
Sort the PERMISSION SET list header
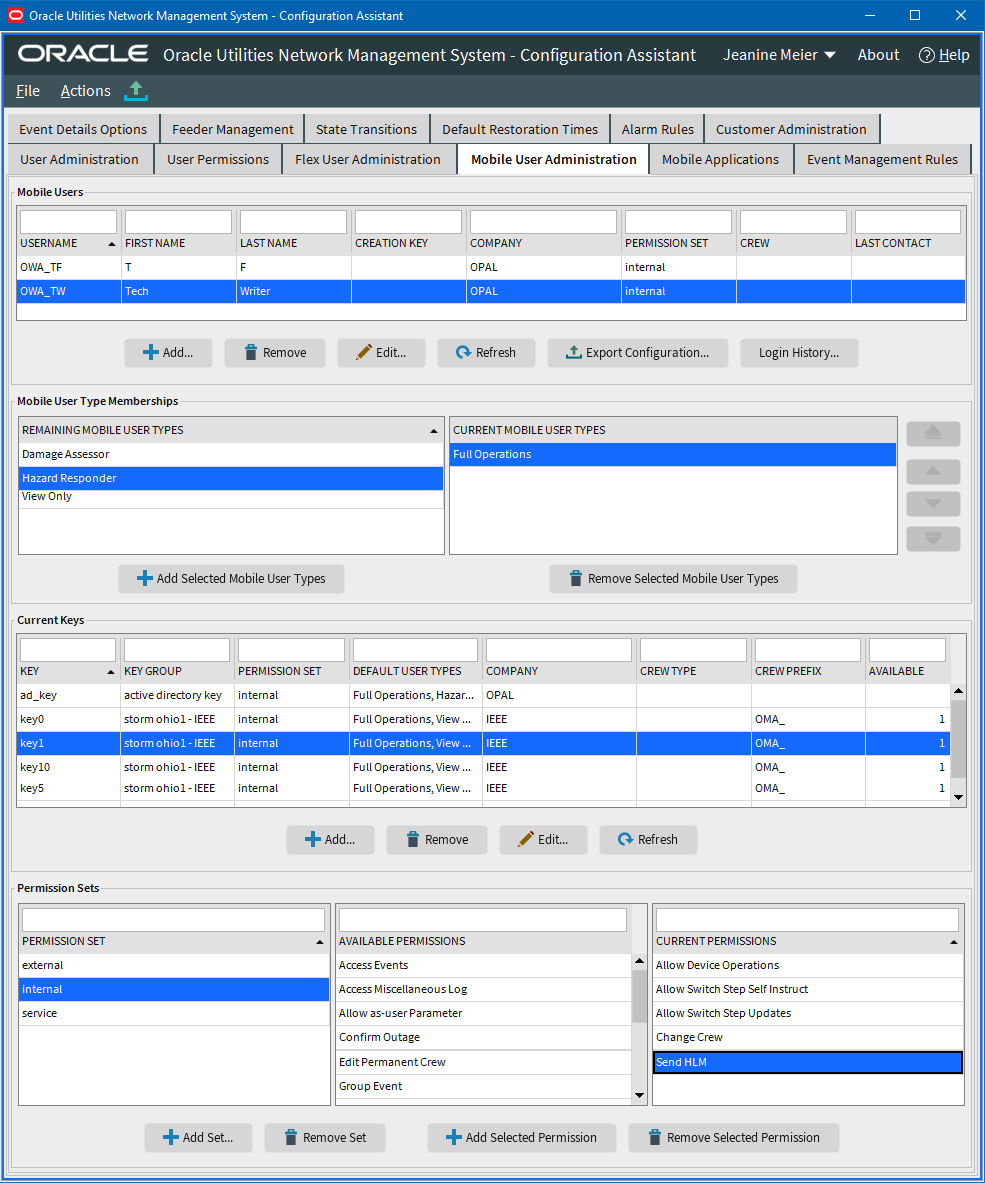(173, 941)
